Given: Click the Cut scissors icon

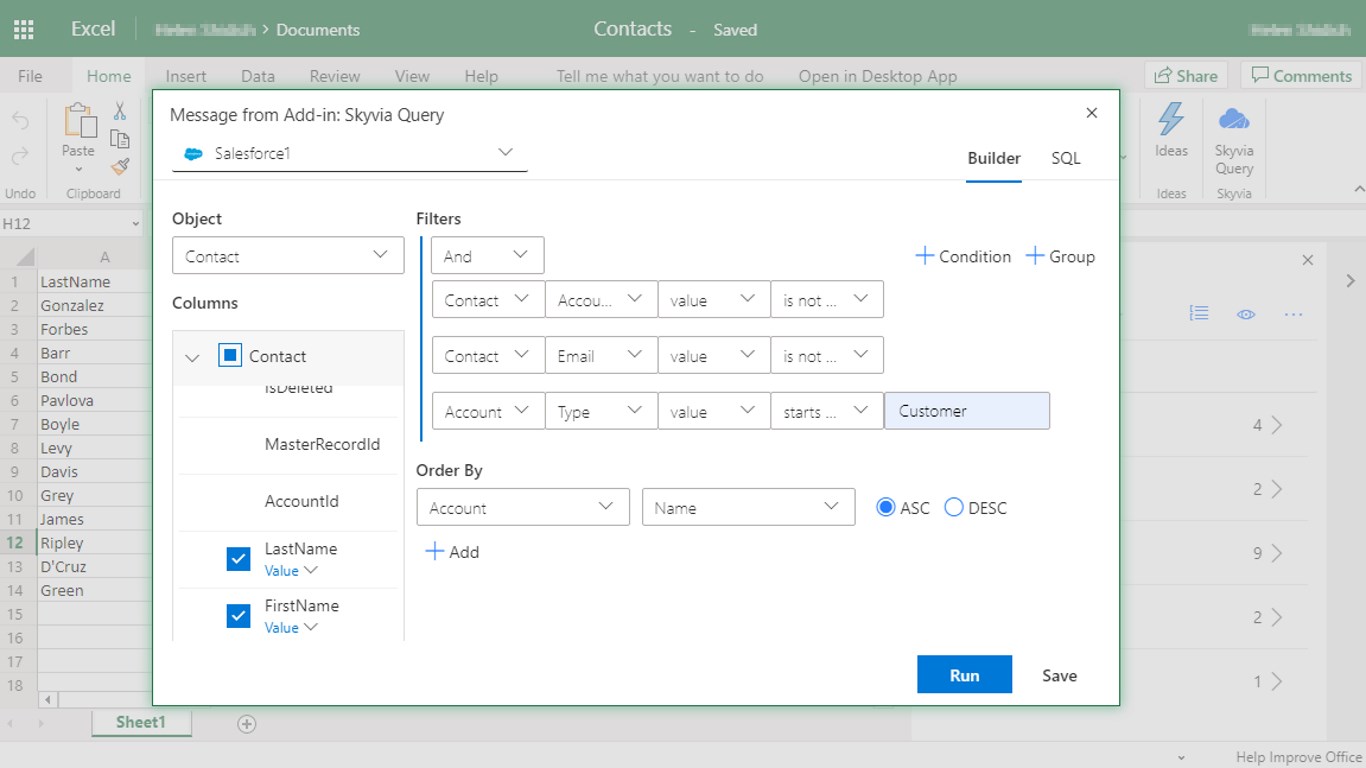Looking at the screenshot, I should click(x=120, y=111).
